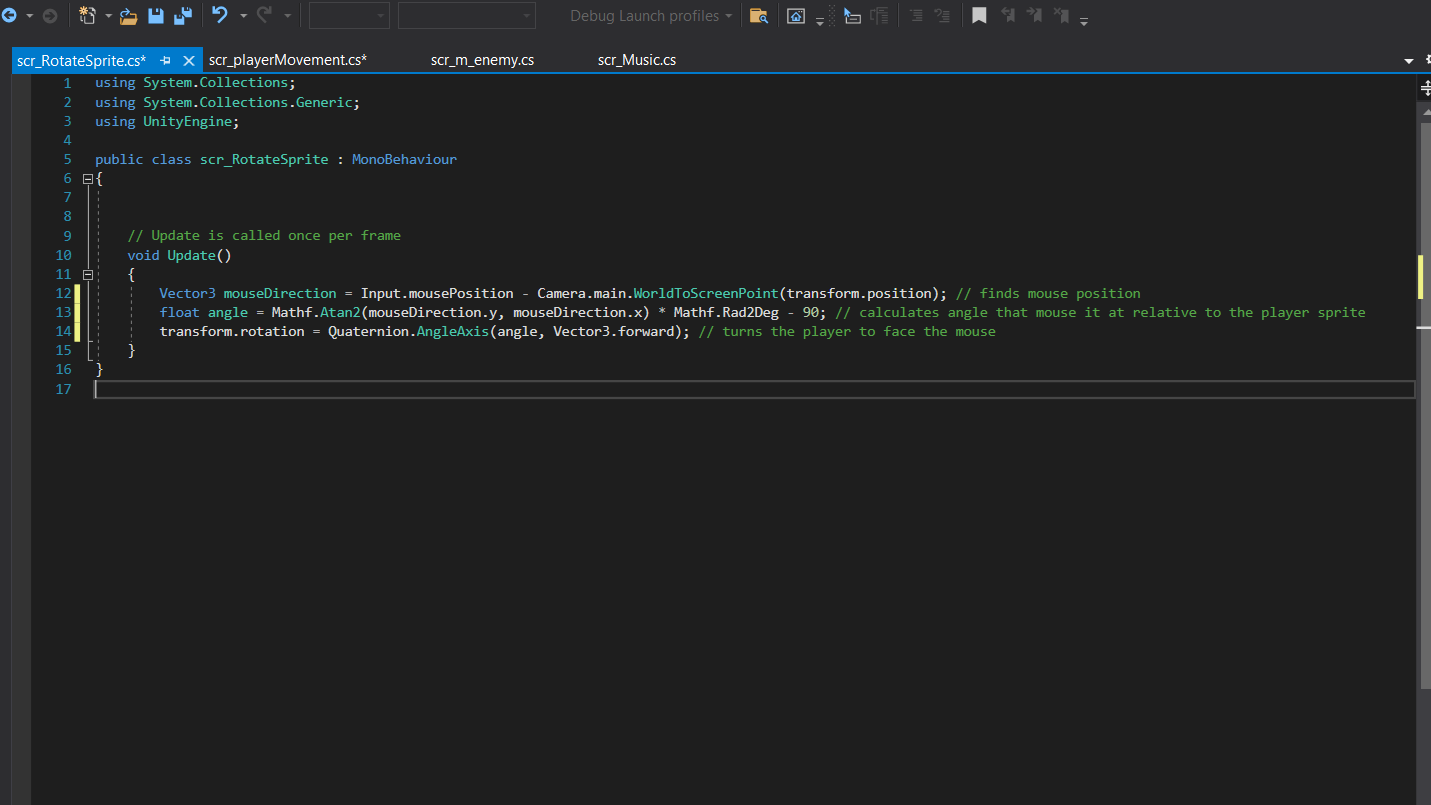Viewport: 1431px width, 805px height.
Task: Switch to the scr_playerMovement.cs tab
Action: (288, 60)
